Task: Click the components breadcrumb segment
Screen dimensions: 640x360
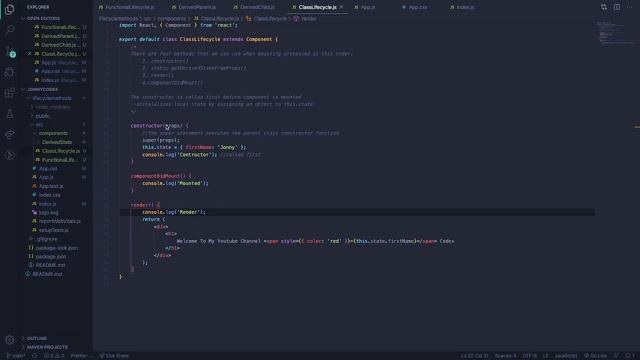Action: coord(171,18)
